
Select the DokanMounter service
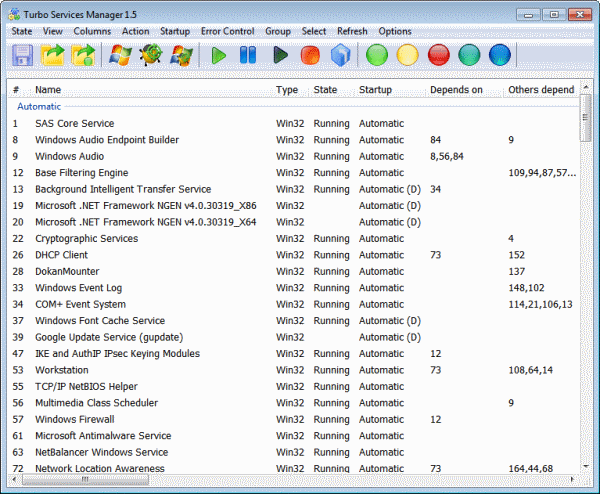coord(293,272)
